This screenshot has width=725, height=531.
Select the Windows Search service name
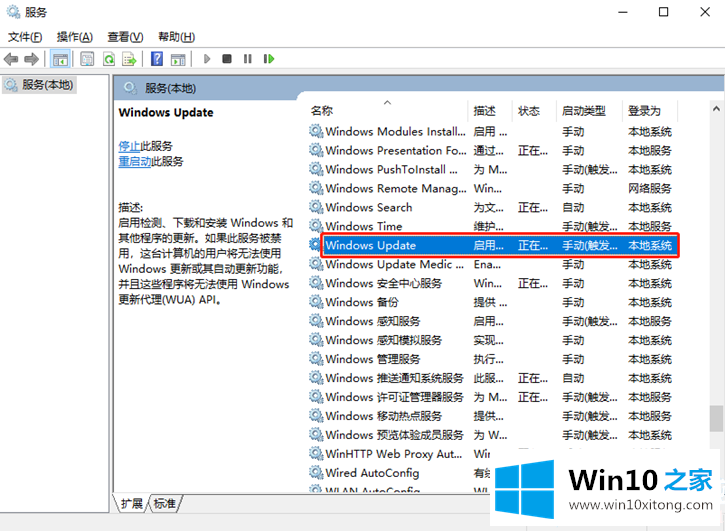[x=369, y=207]
